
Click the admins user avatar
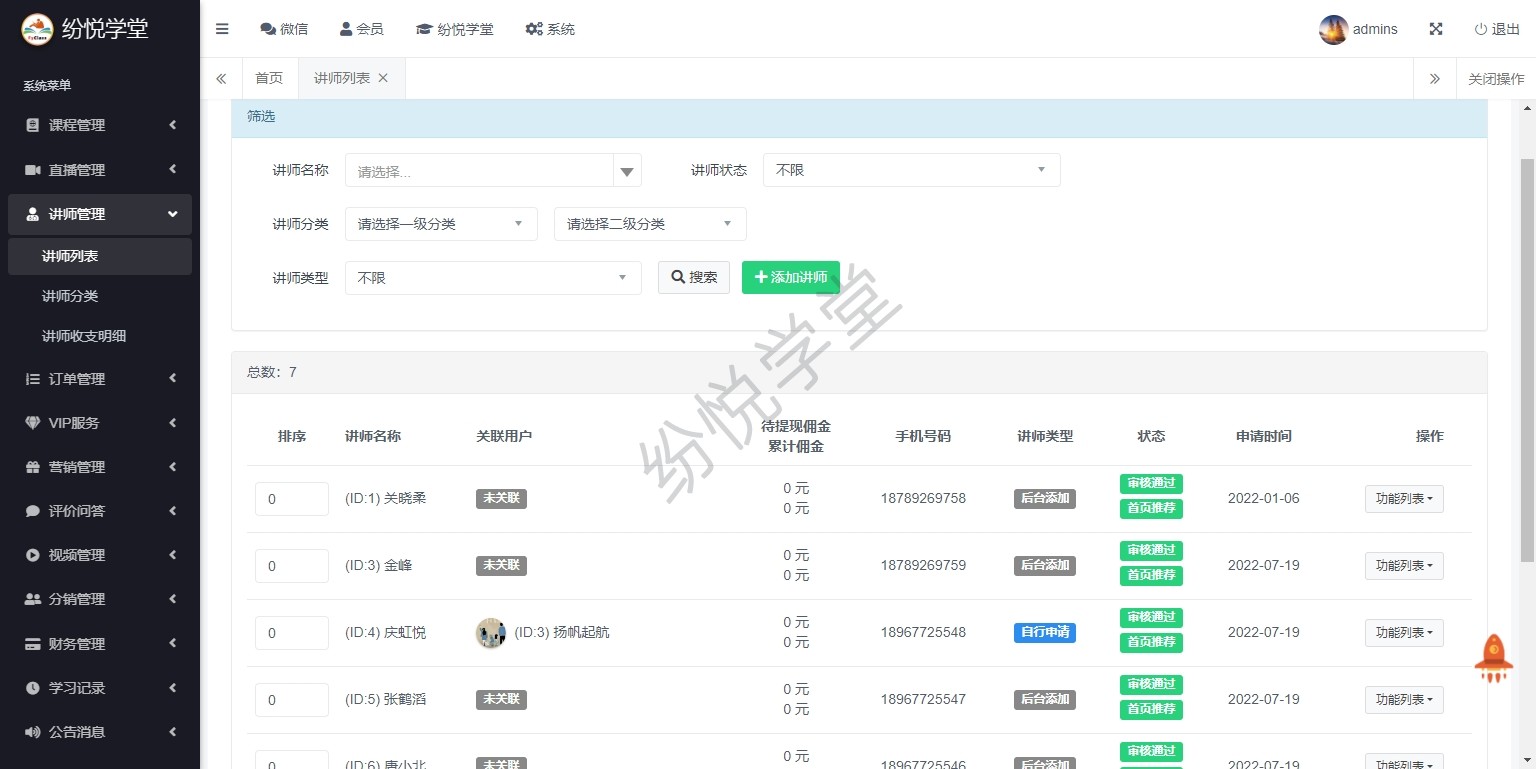[x=1333, y=30]
